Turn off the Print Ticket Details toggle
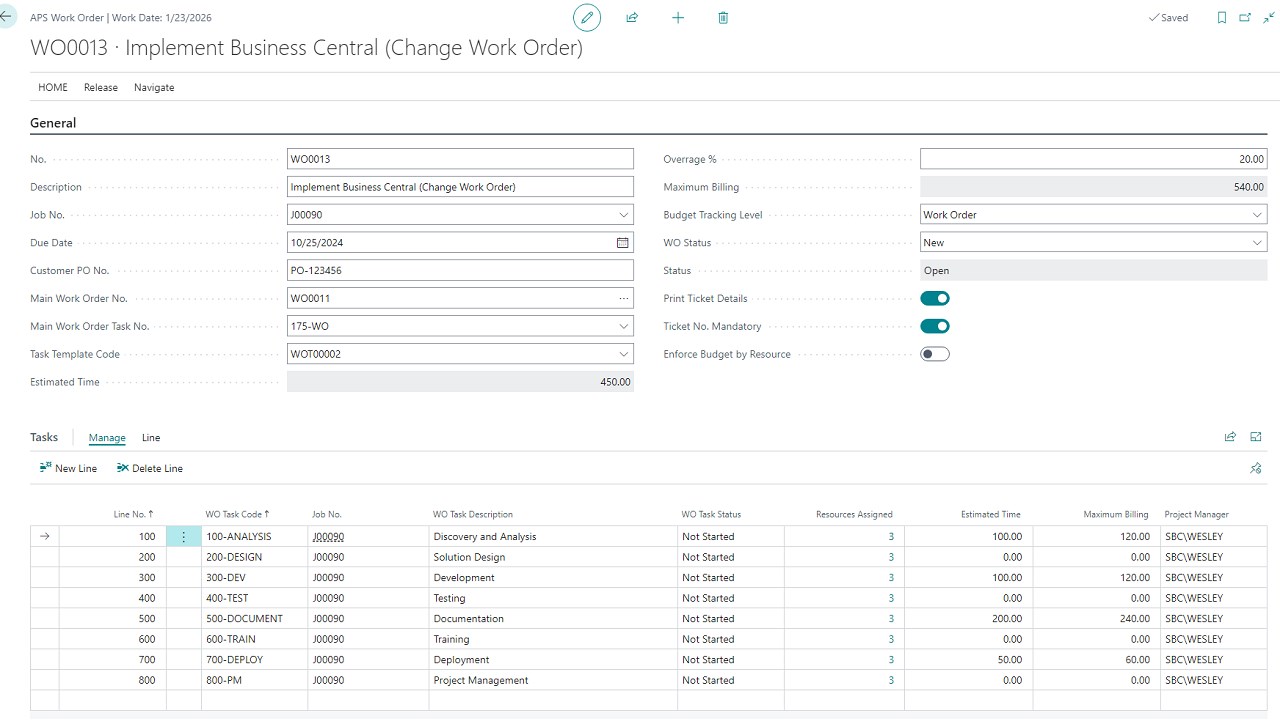This screenshot has width=1280, height=720. coord(934,297)
